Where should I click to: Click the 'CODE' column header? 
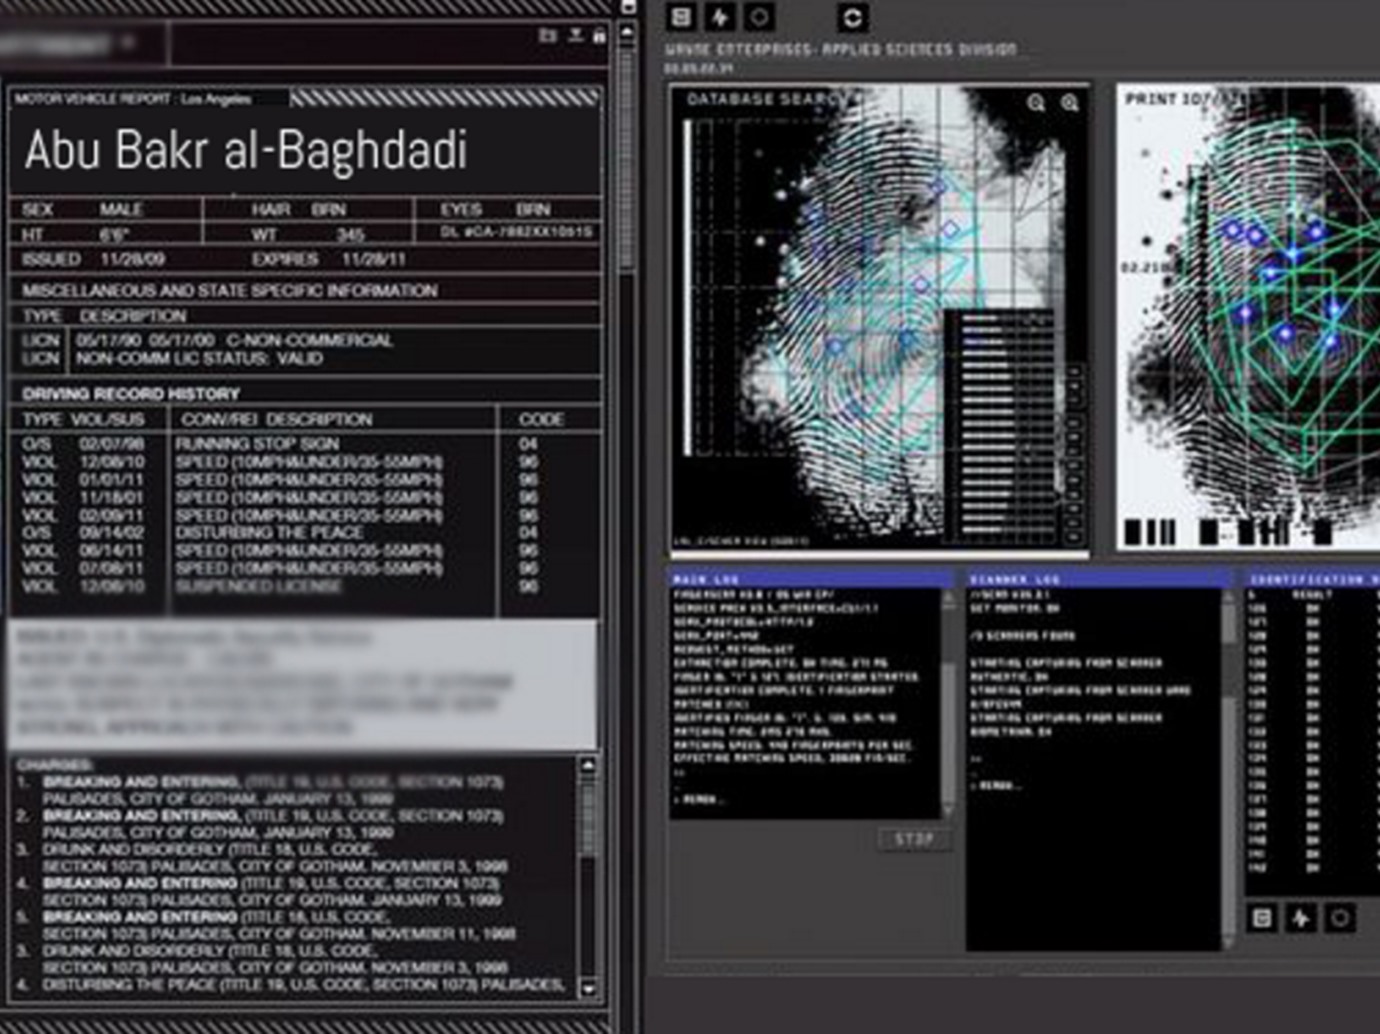[x=541, y=419]
